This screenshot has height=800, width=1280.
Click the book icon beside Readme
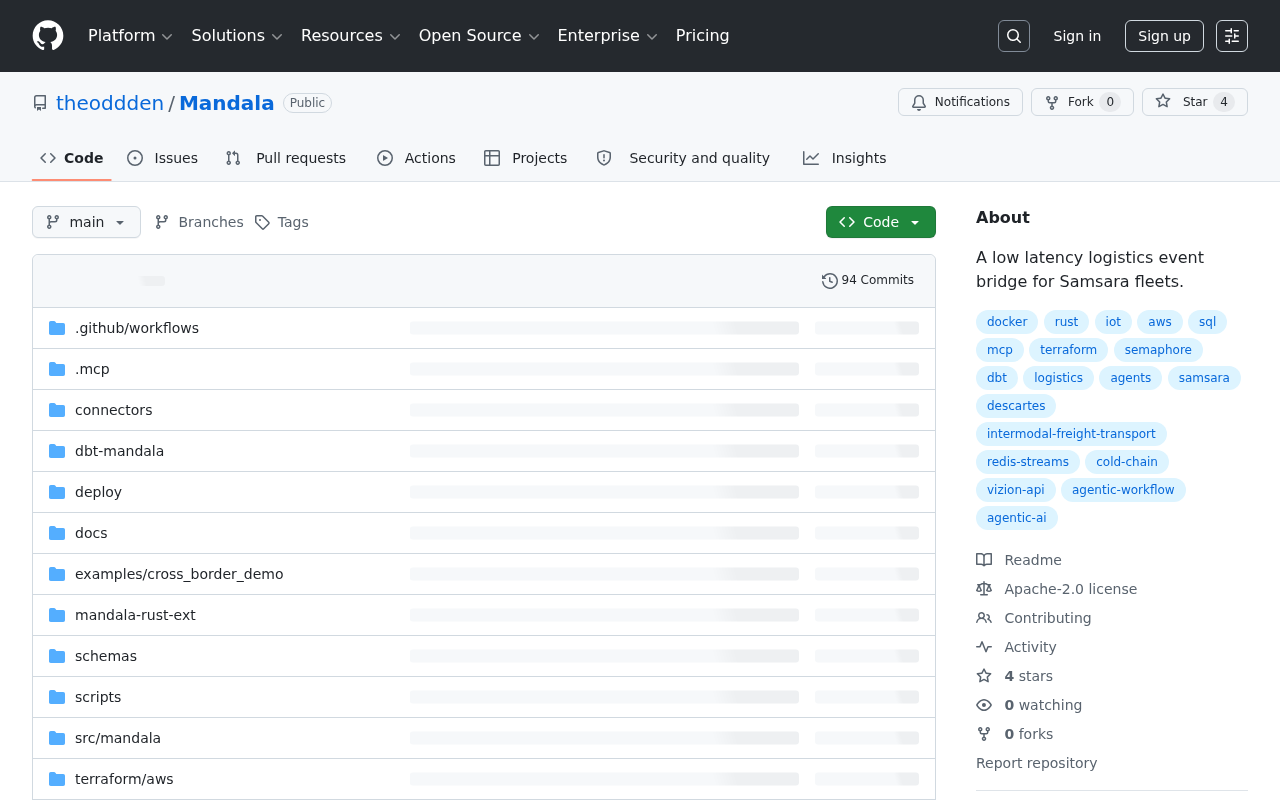(984, 560)
